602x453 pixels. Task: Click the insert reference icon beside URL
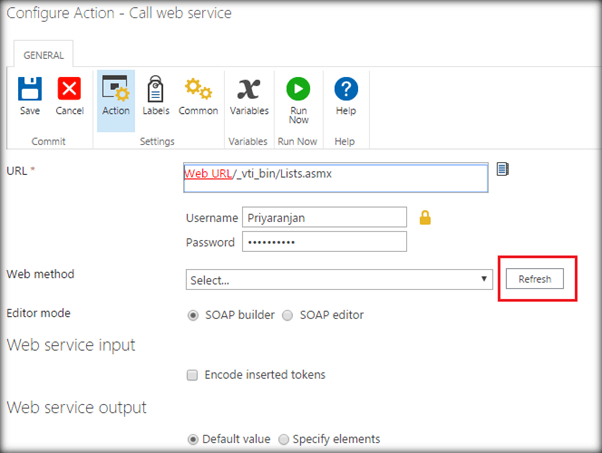click(503, 169)
